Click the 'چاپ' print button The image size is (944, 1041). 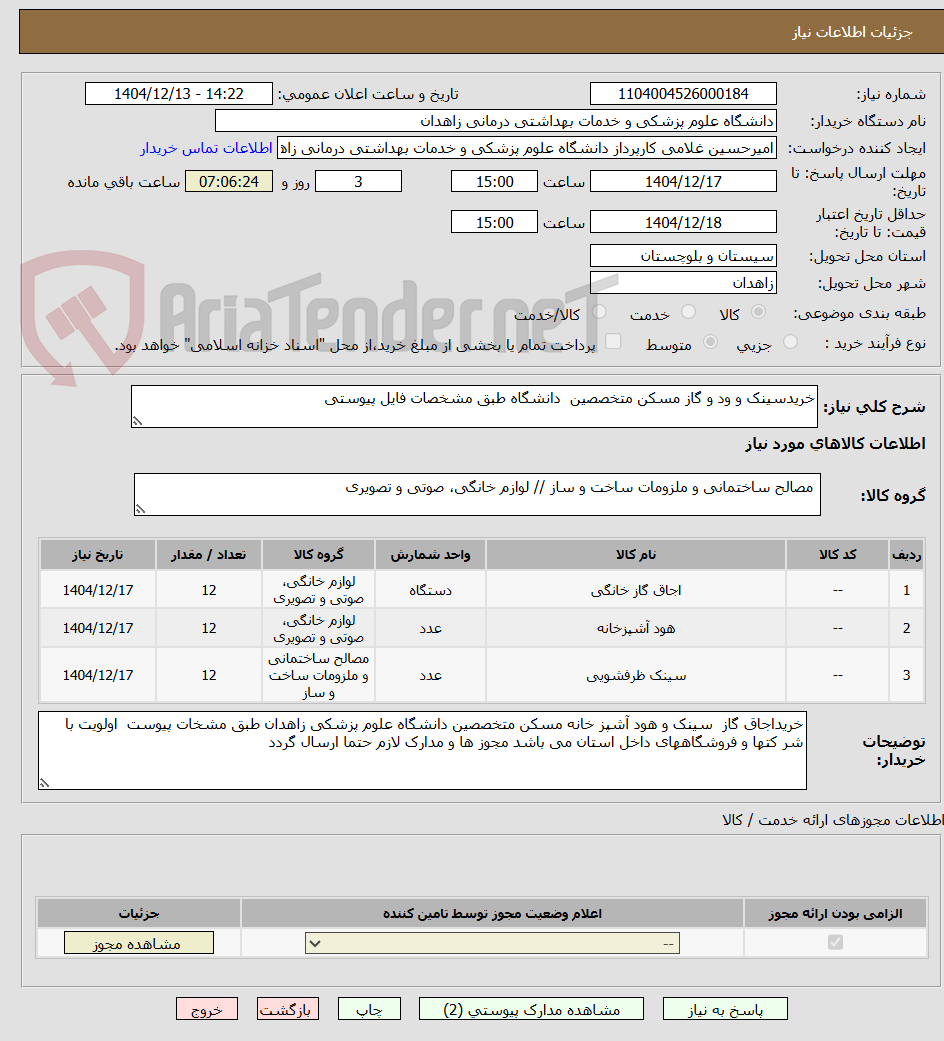(x=369, y=1009)
